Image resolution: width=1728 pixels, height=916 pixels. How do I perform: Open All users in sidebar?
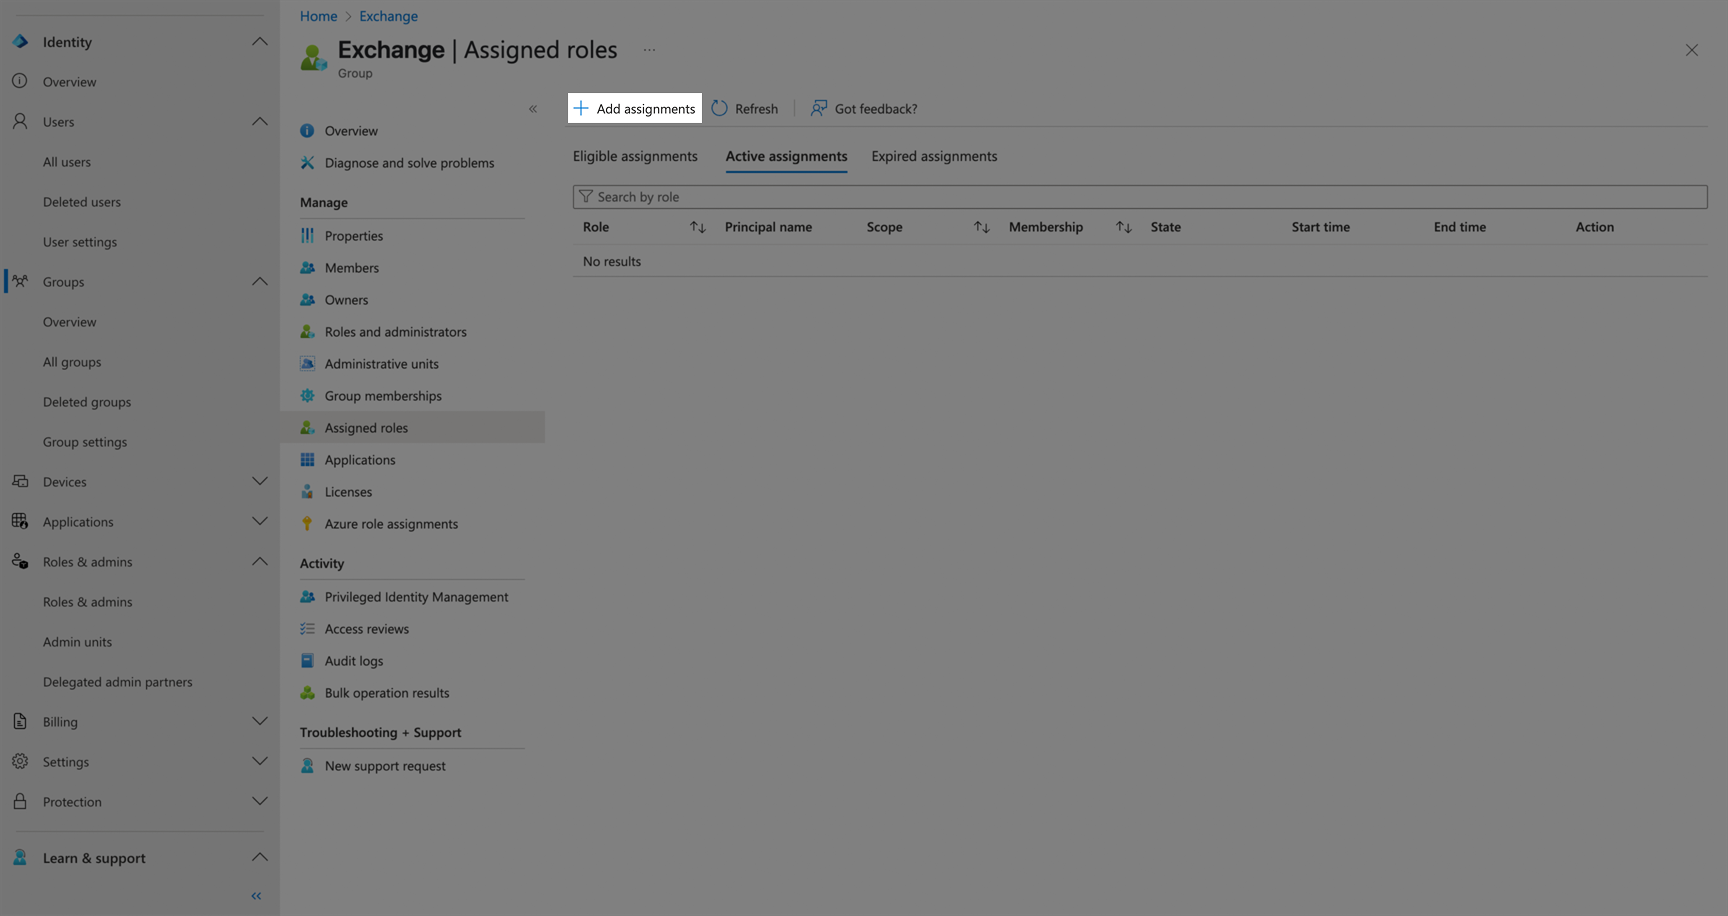(67, 162)
